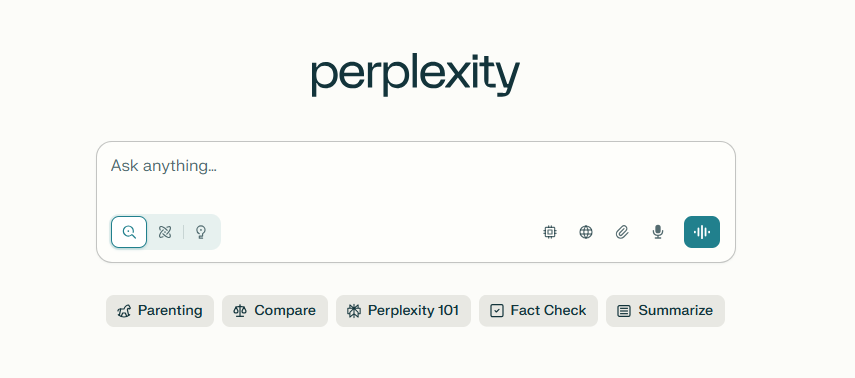Viewport: 855px width, 378px height.
Task: Choose the Compare suggestion chip
Action: [275, 311]
